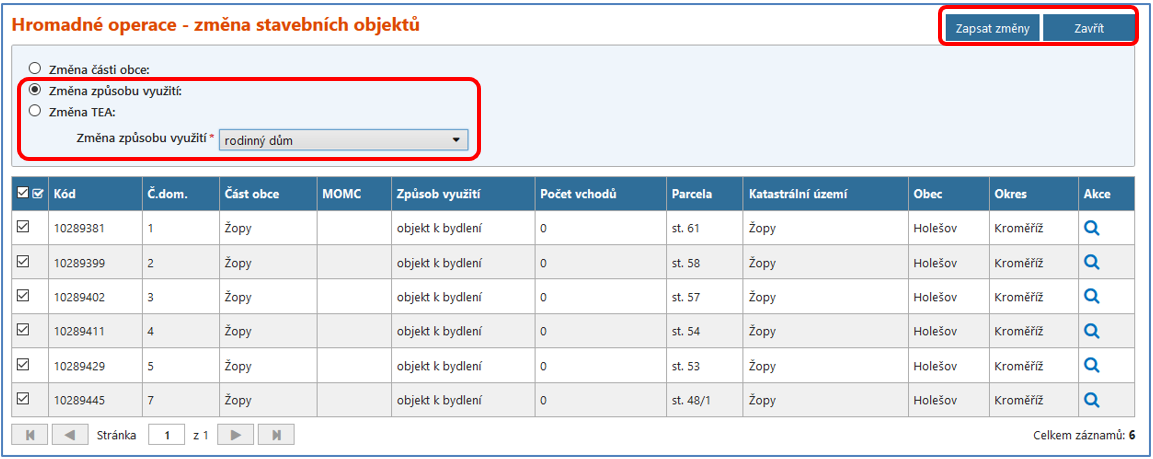Uncheck the row checkbox for 10289381
Viewport: 1153px width, 459px height.
pyautogui.click(x=24, y=228)
